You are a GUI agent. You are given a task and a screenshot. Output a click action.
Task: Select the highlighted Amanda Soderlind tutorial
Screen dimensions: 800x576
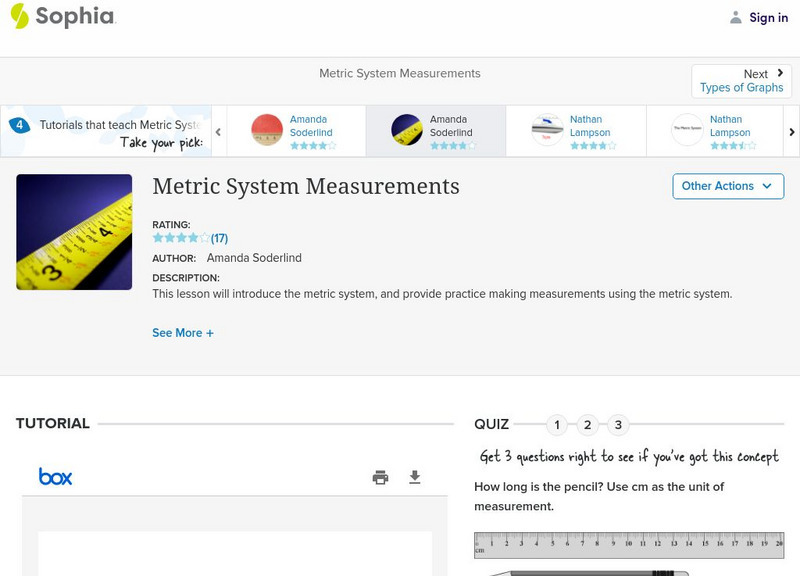coord(435,130)
